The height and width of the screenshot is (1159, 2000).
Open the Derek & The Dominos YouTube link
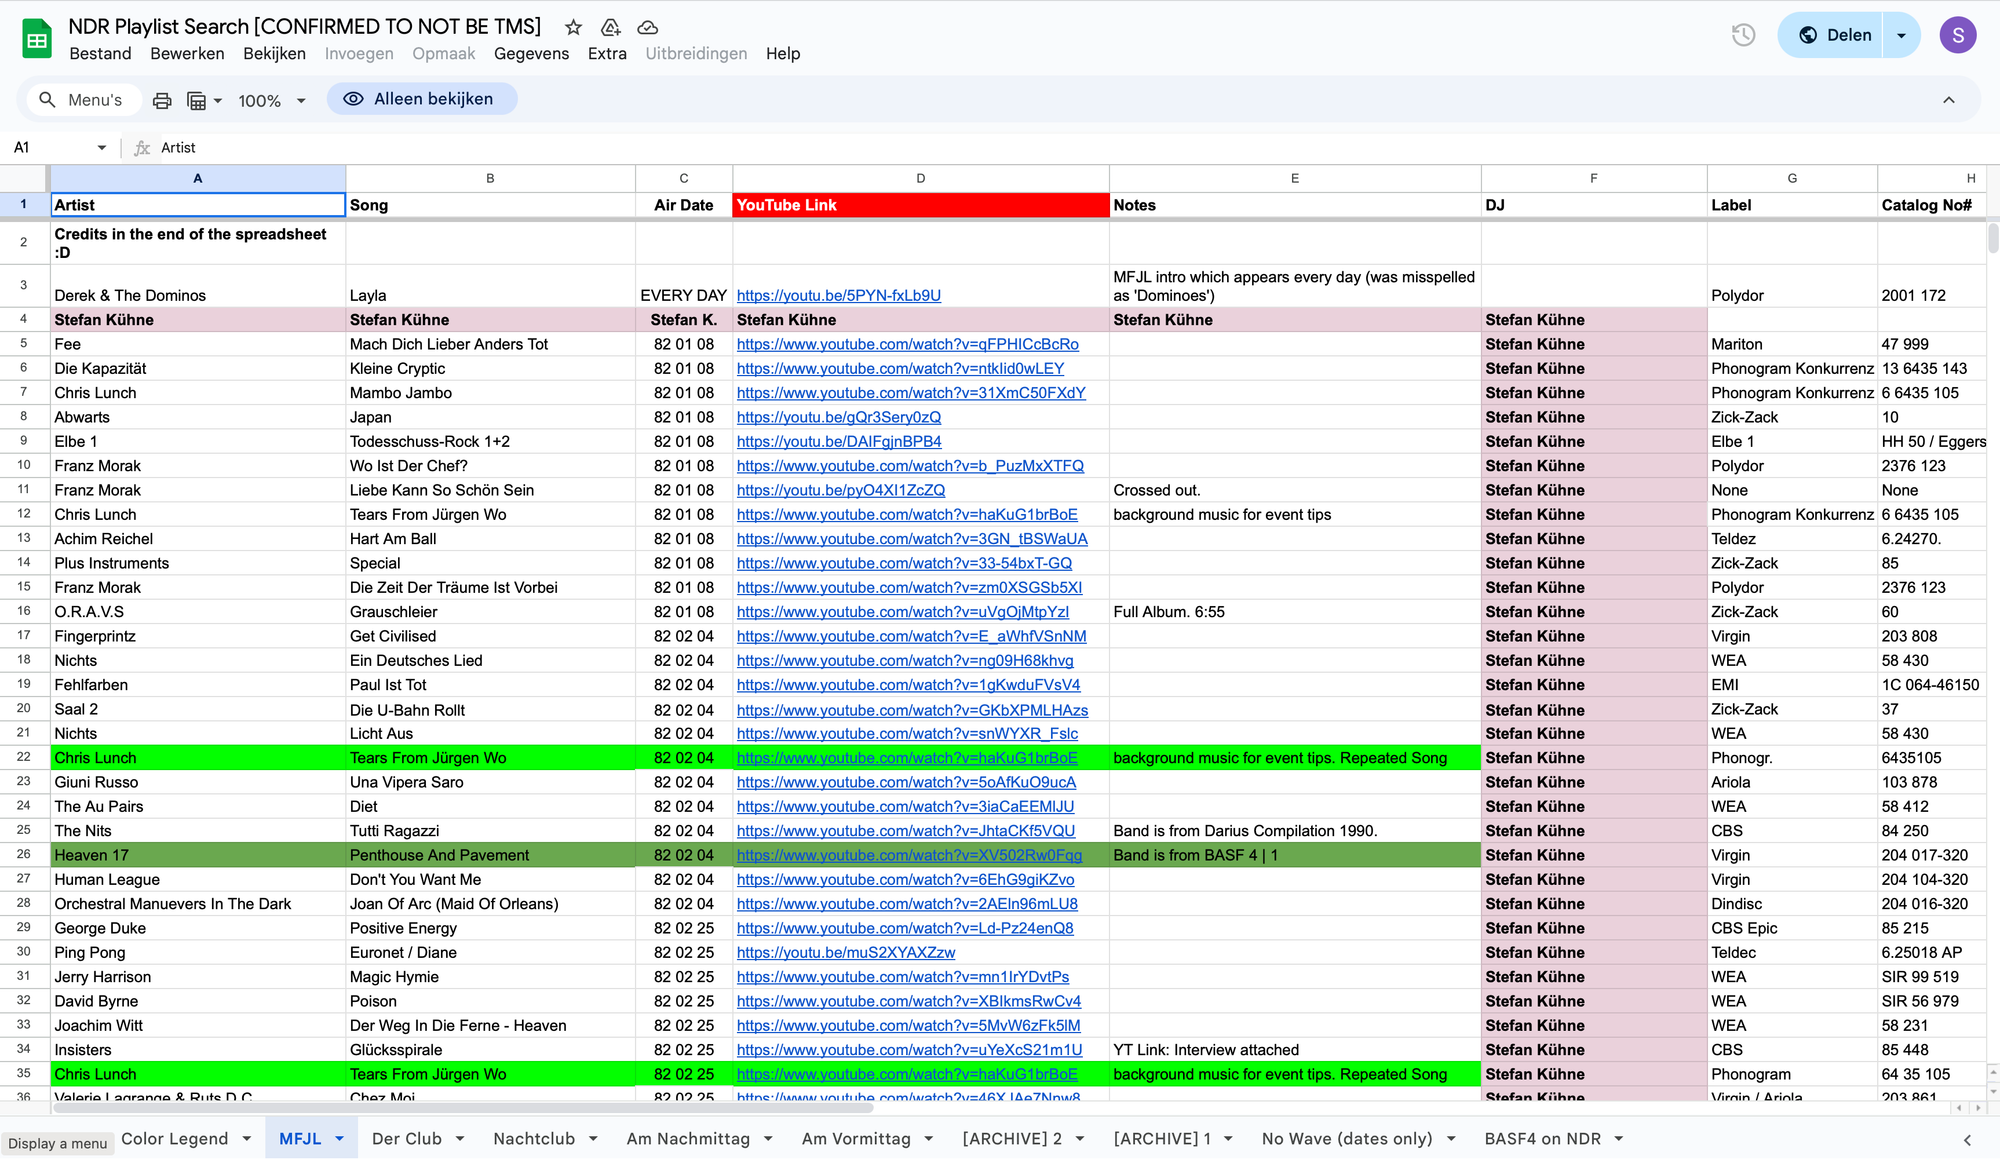click(838, 296)
